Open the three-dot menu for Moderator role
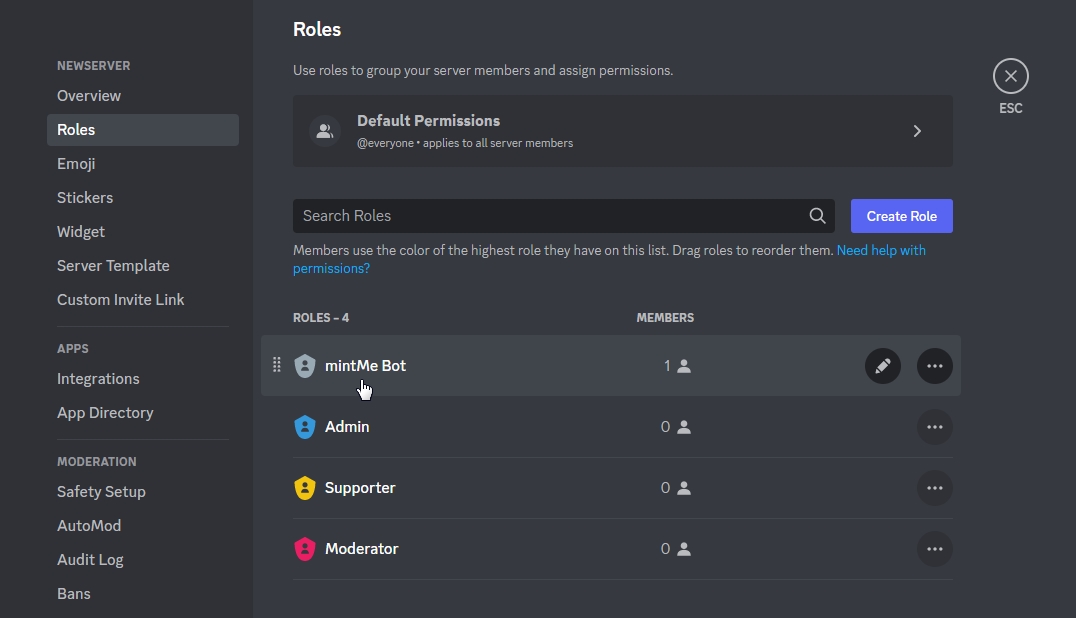 tap(935, 549)
